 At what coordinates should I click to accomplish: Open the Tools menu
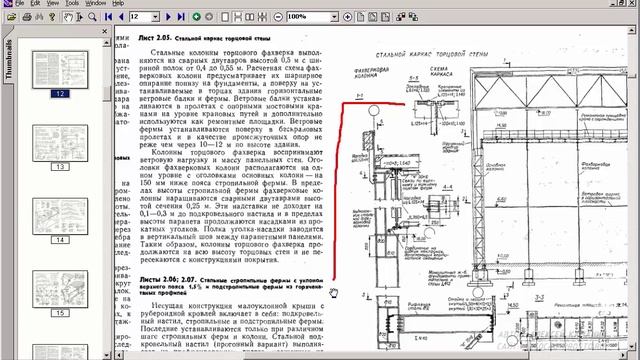pos(72,3)
